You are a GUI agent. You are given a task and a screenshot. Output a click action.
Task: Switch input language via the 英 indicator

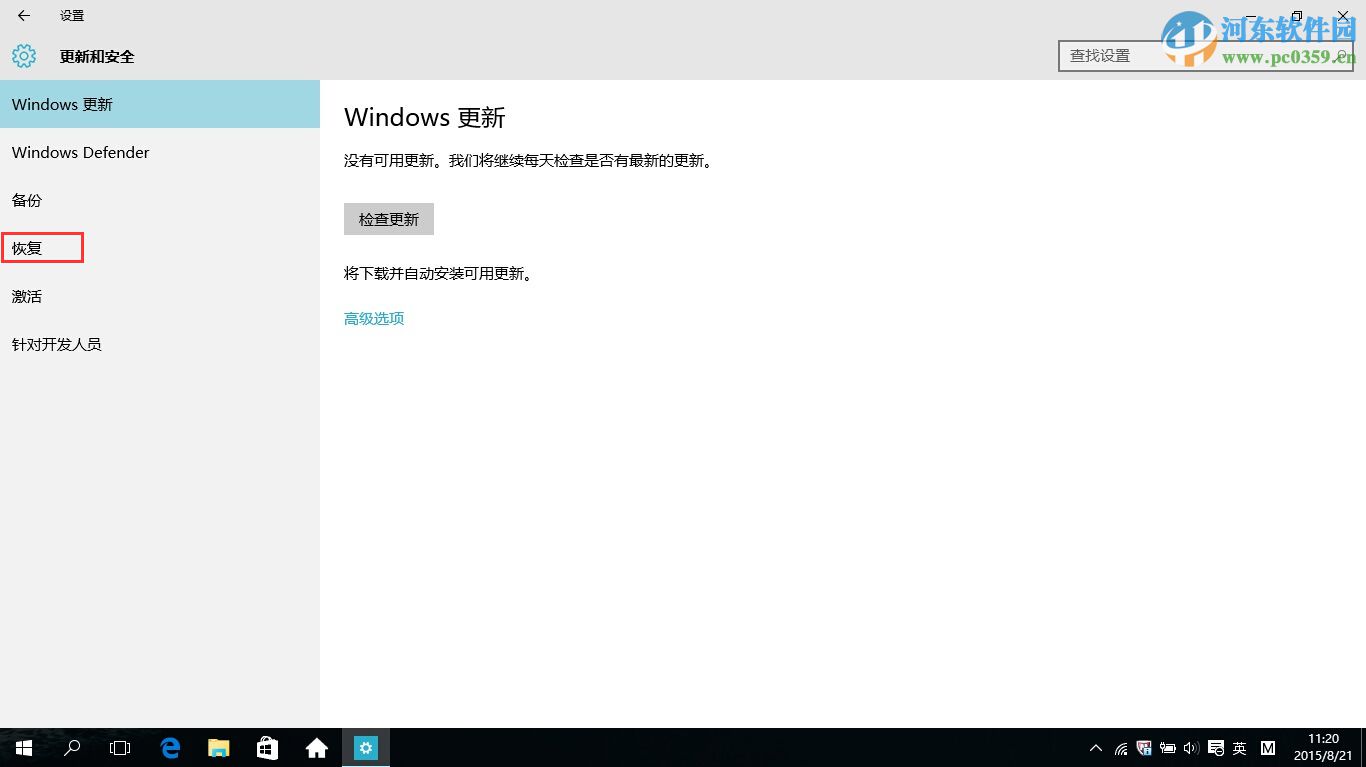click(x=1239, y=747)
